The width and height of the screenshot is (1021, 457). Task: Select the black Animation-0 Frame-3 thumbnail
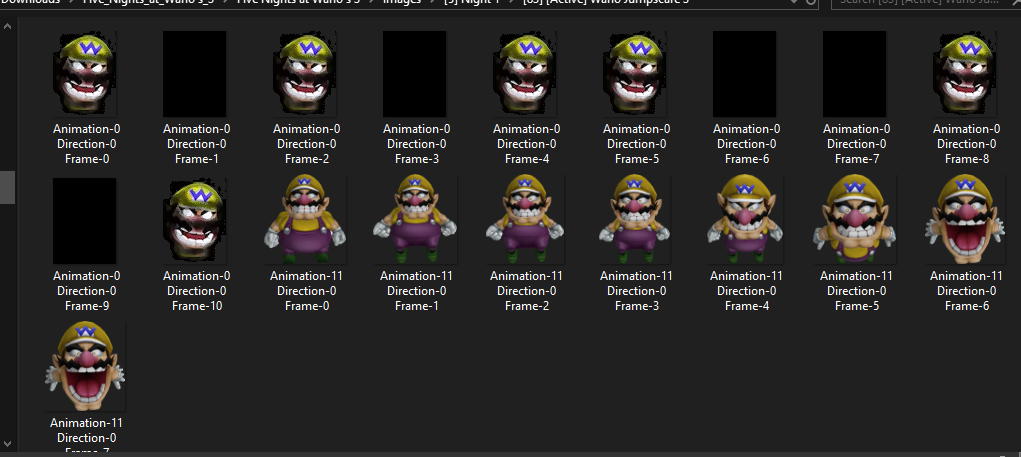click(x=415, y=74)
